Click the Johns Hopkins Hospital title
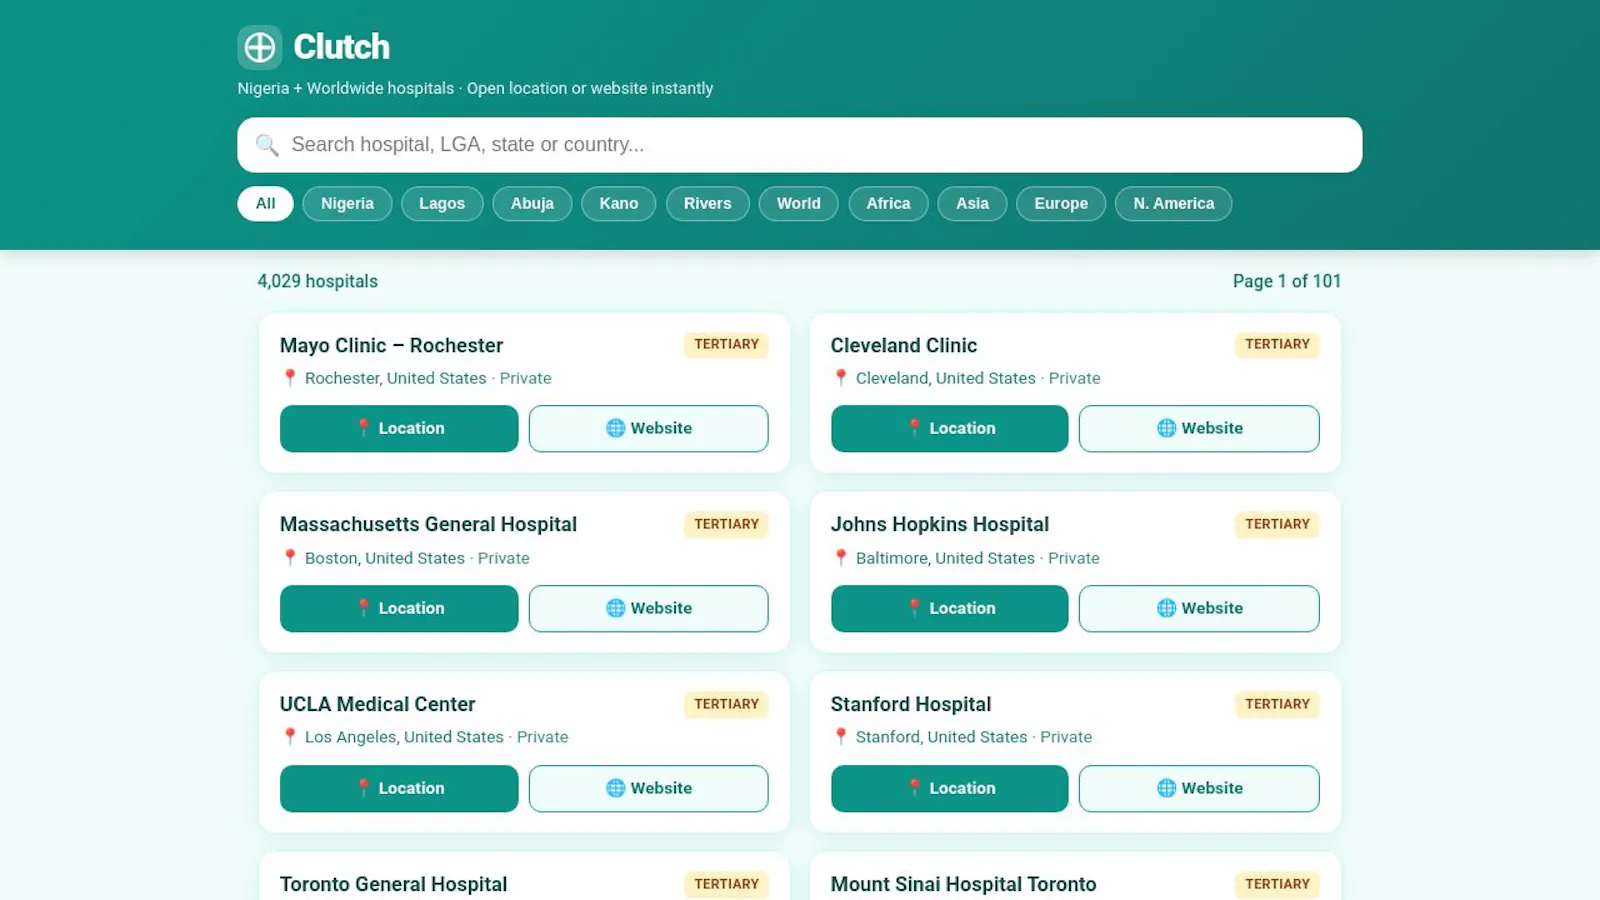 [940, 524]
